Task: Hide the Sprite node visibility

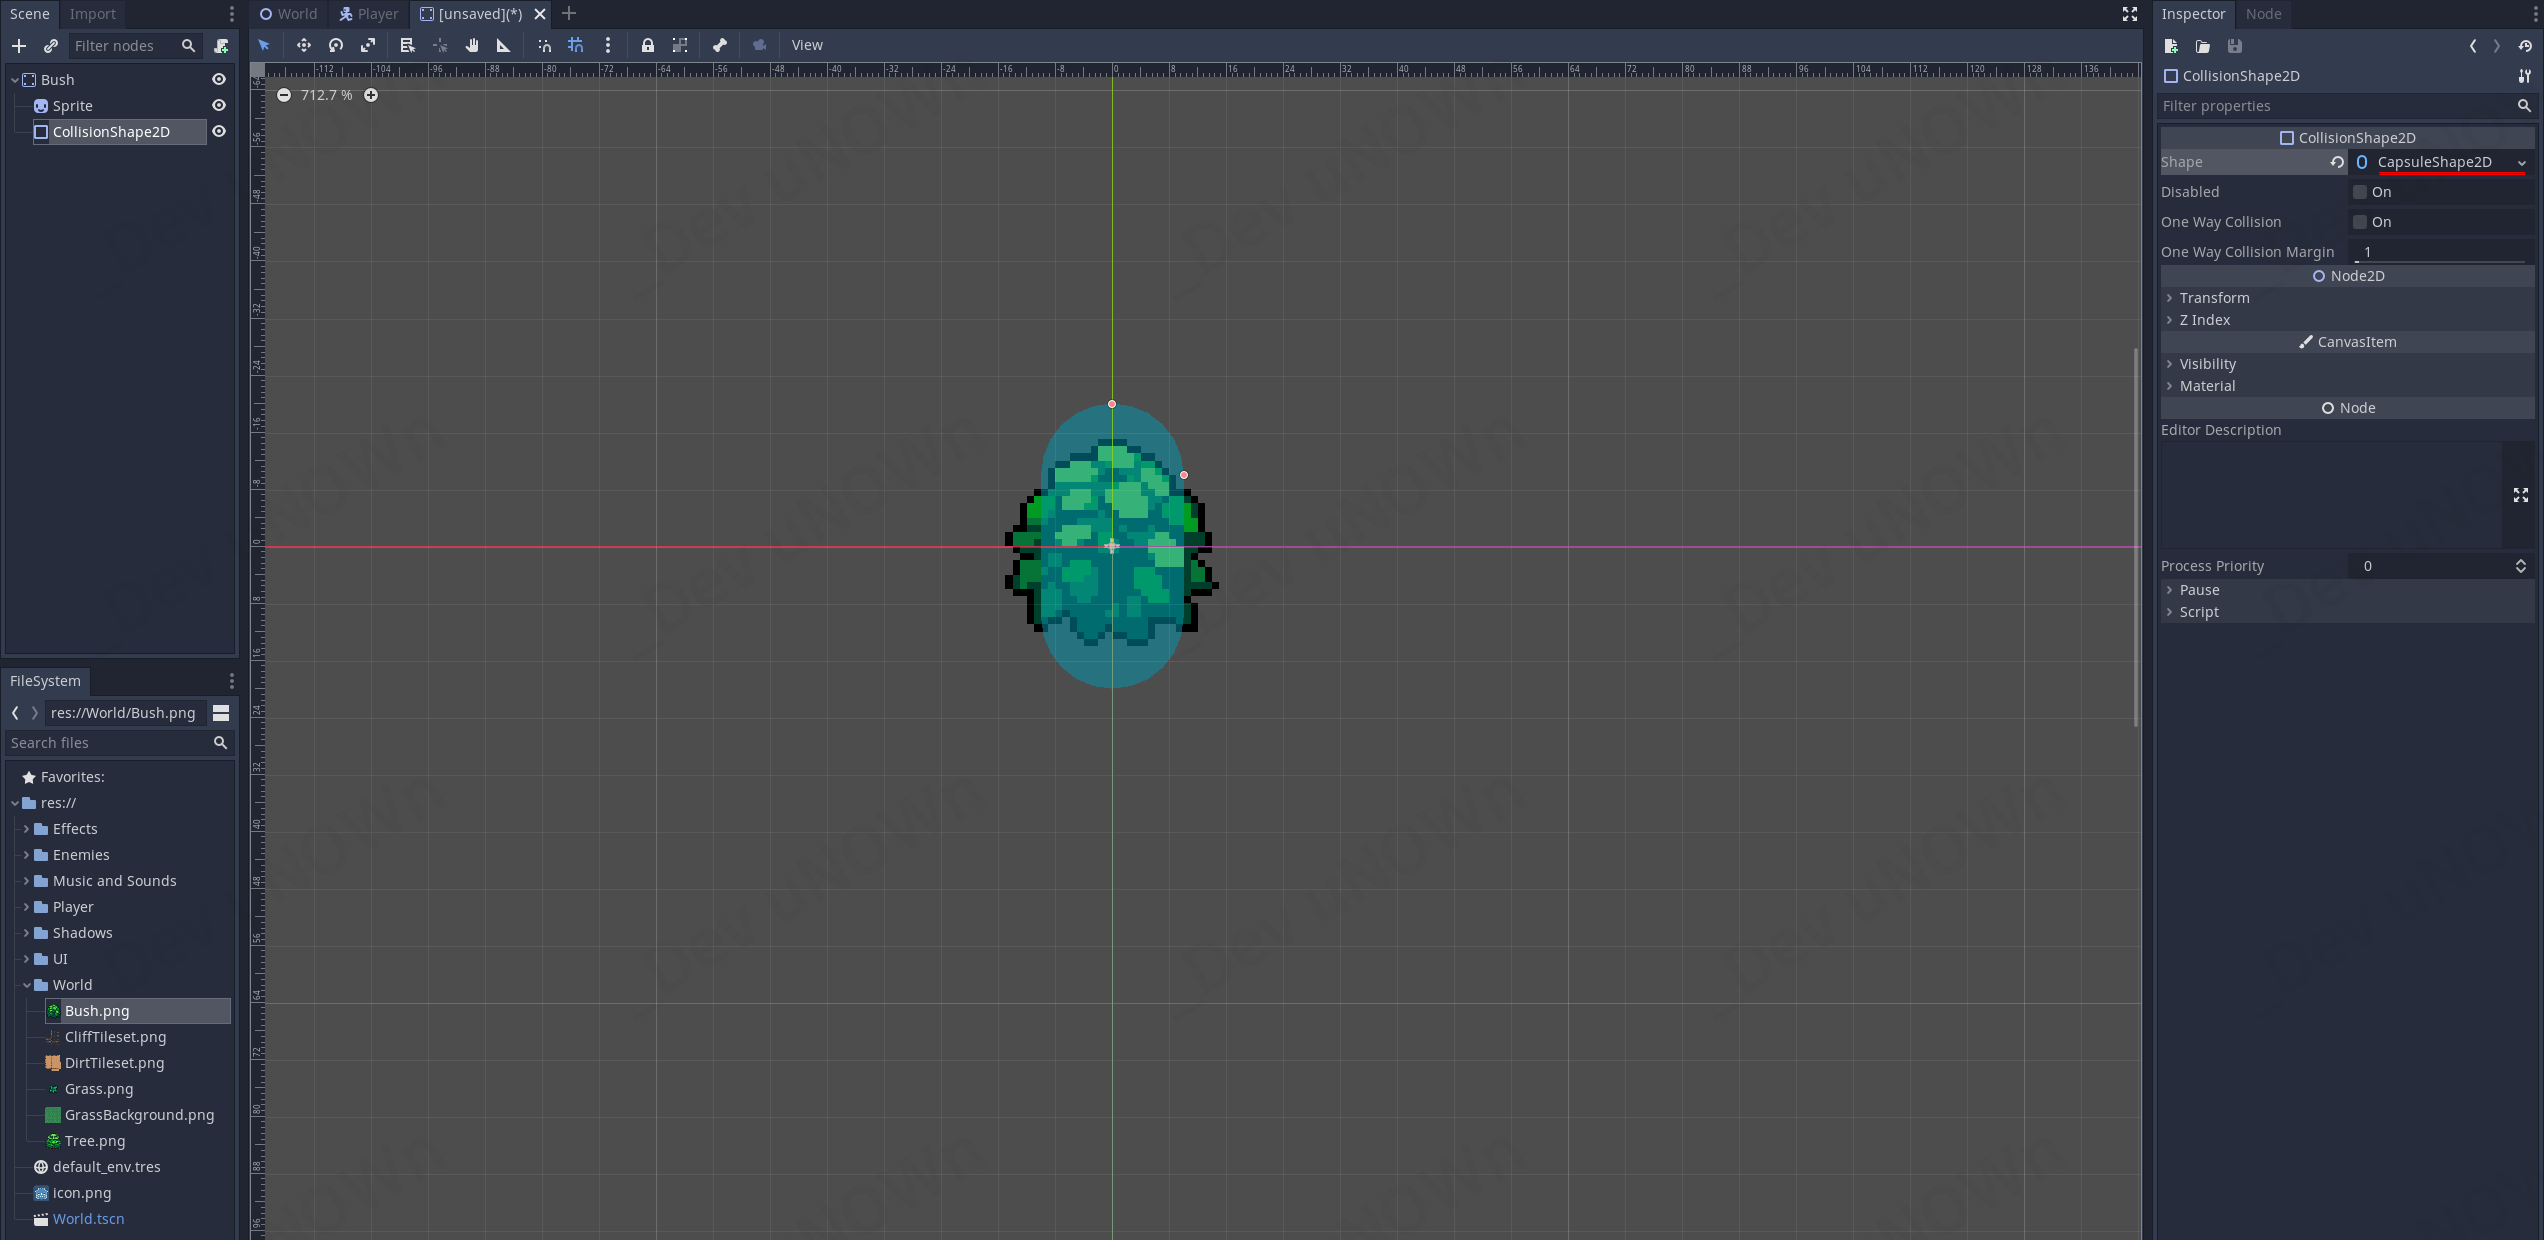Action: pos(219,106)
